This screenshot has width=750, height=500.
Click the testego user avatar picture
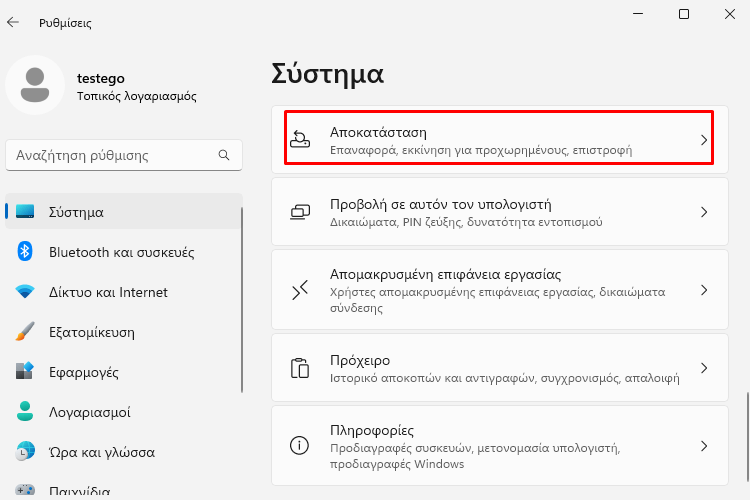point(35,85)
